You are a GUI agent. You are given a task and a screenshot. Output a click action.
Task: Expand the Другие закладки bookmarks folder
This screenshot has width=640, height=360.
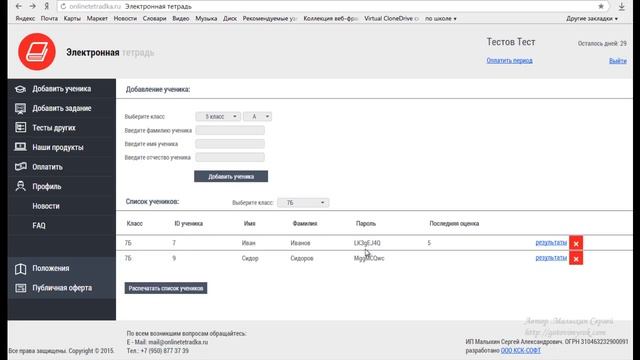pyautogui.click(x=592, y=19)
